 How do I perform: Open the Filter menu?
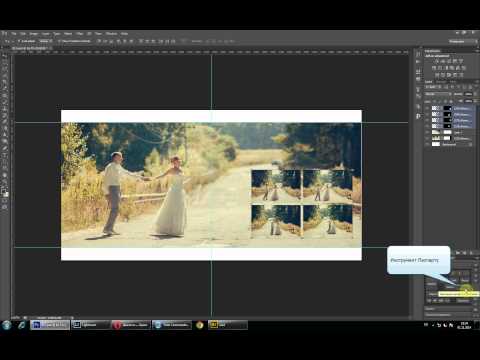(x=79, y=34)
